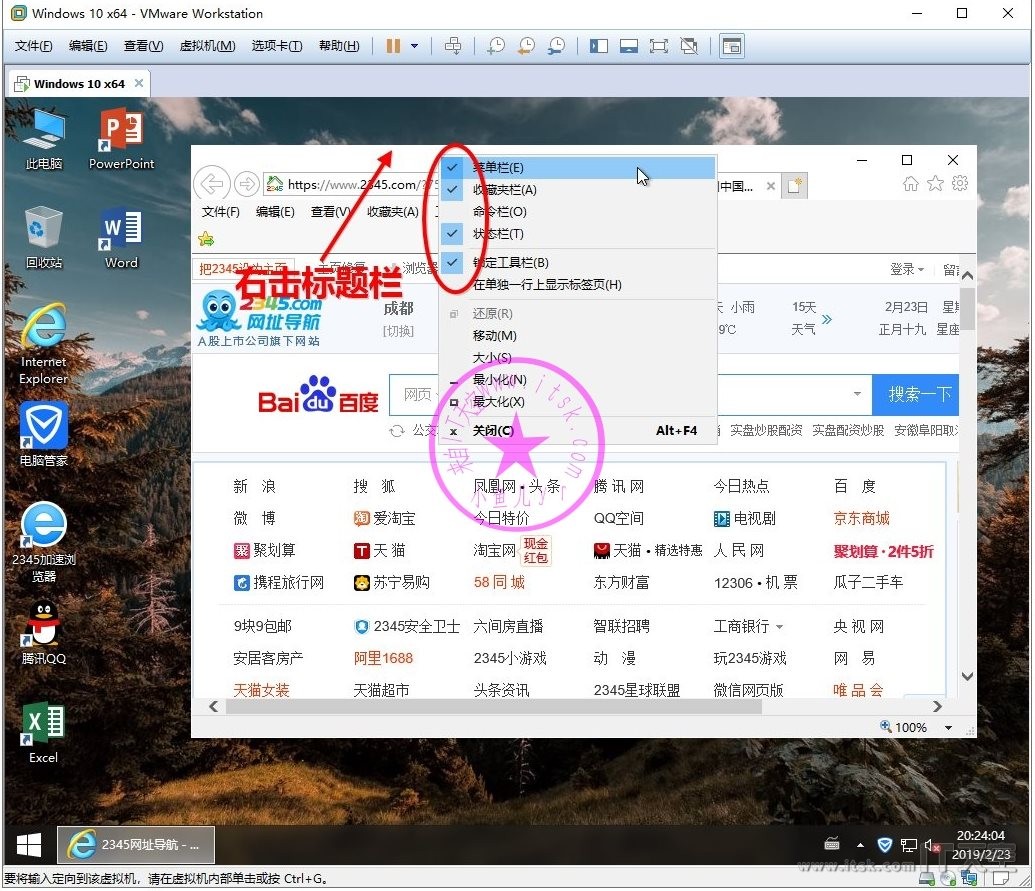Open VMware 文件(F) menu

coord(34,46)
